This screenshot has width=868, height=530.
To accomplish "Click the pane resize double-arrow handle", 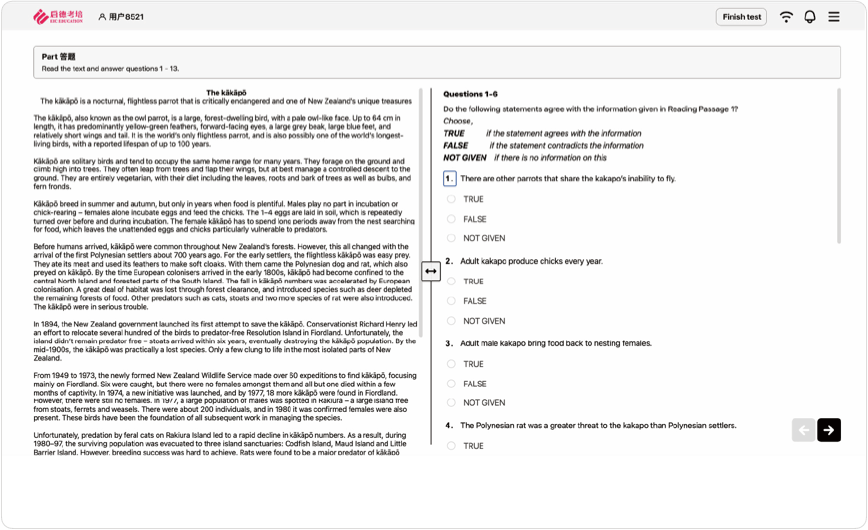I will (431, 271).
